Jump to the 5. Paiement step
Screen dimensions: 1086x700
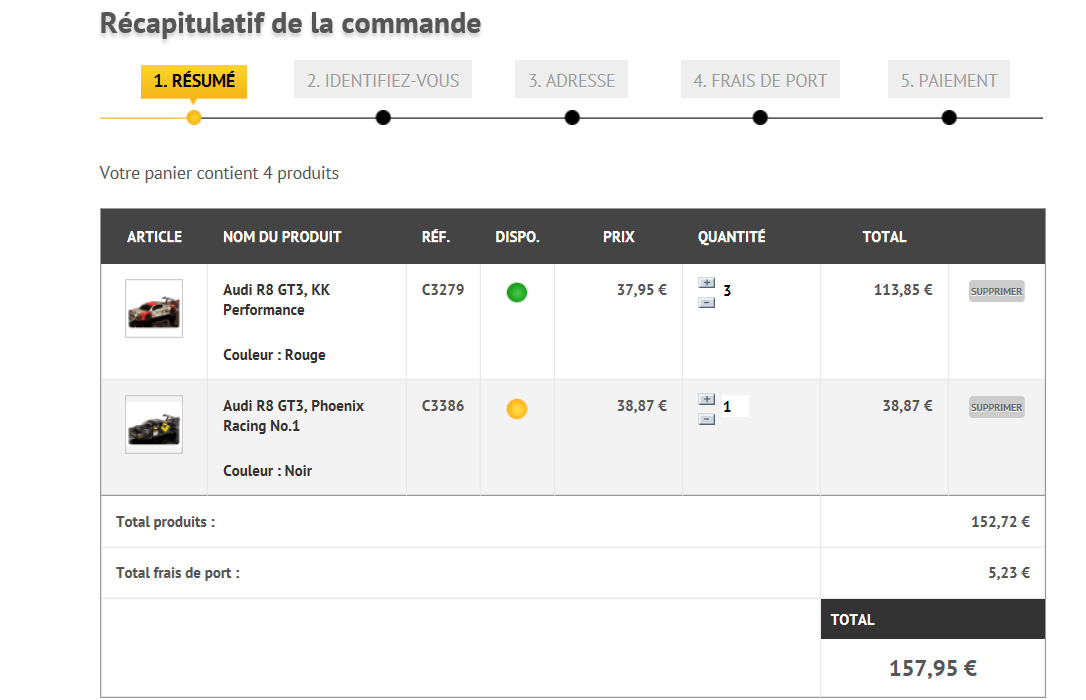pyautogui.click(x=949, y=81)
